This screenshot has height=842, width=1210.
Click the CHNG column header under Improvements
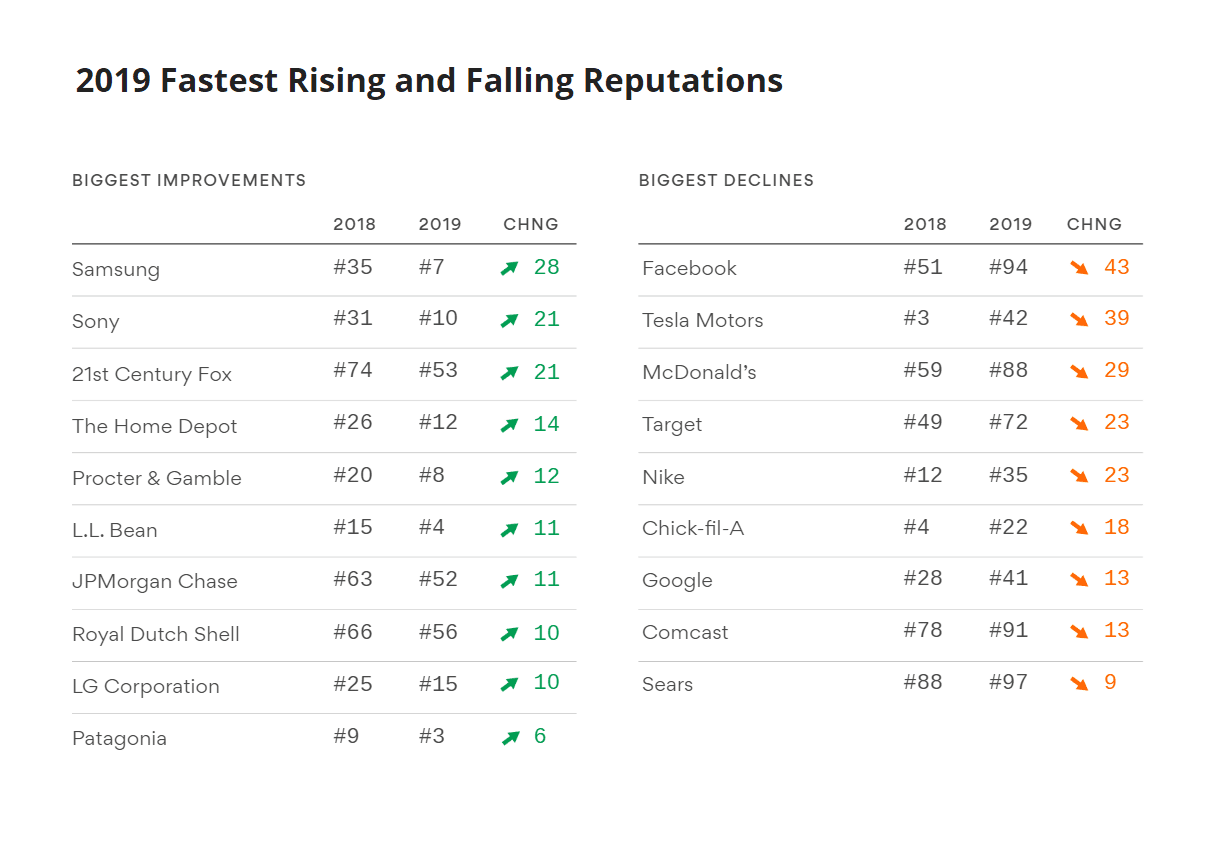(x=531, y=224)
